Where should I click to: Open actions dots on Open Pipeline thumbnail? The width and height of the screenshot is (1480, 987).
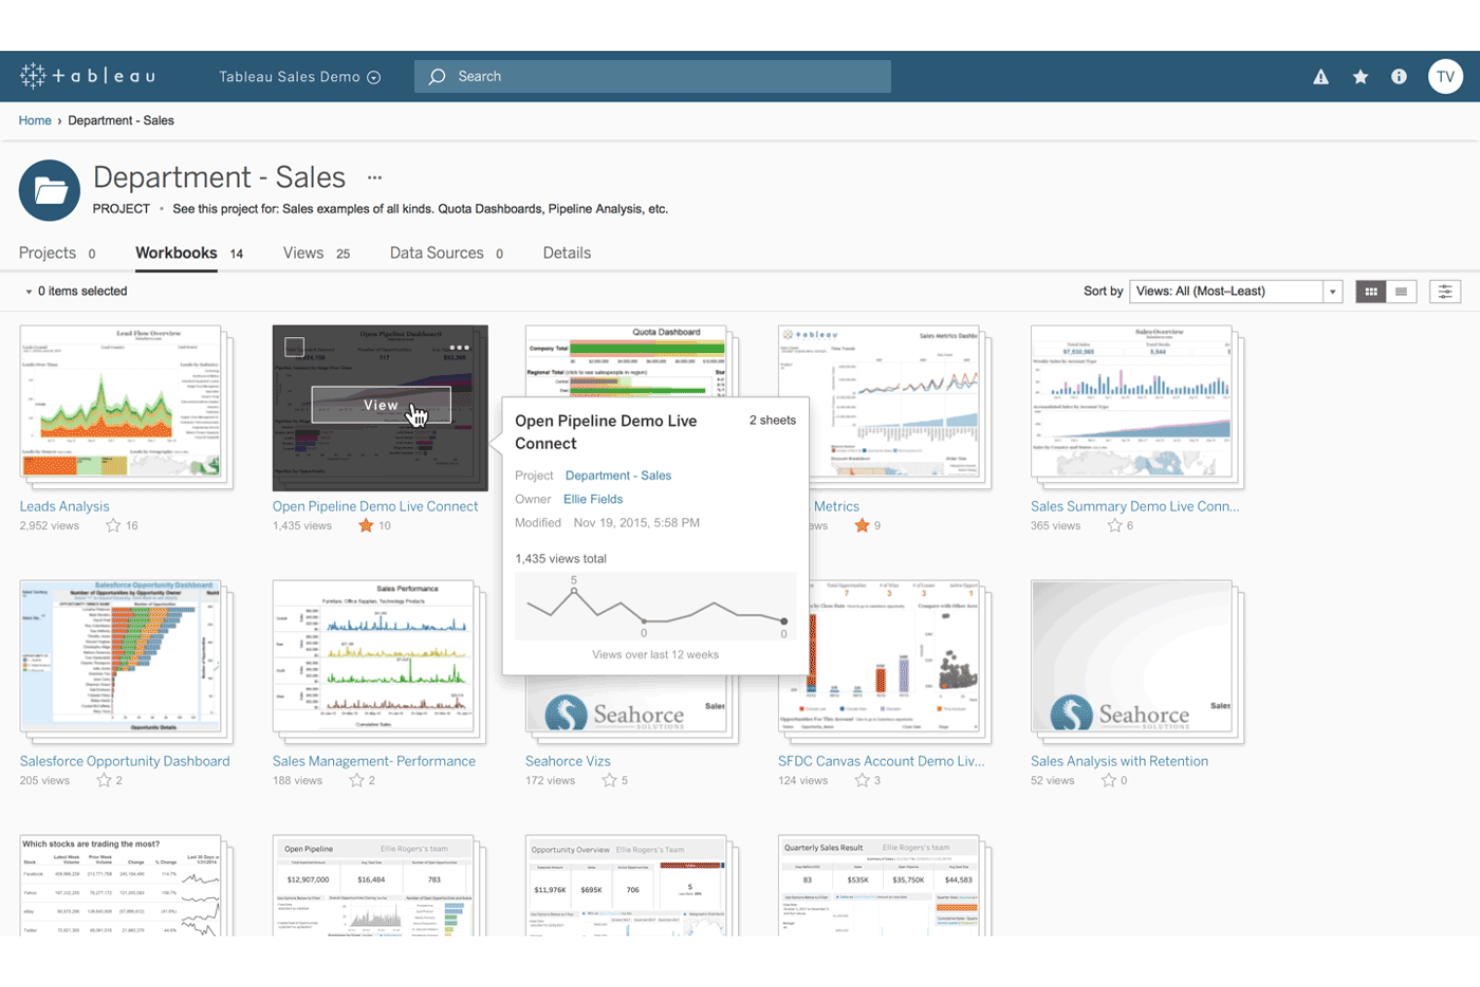(459, 347)
